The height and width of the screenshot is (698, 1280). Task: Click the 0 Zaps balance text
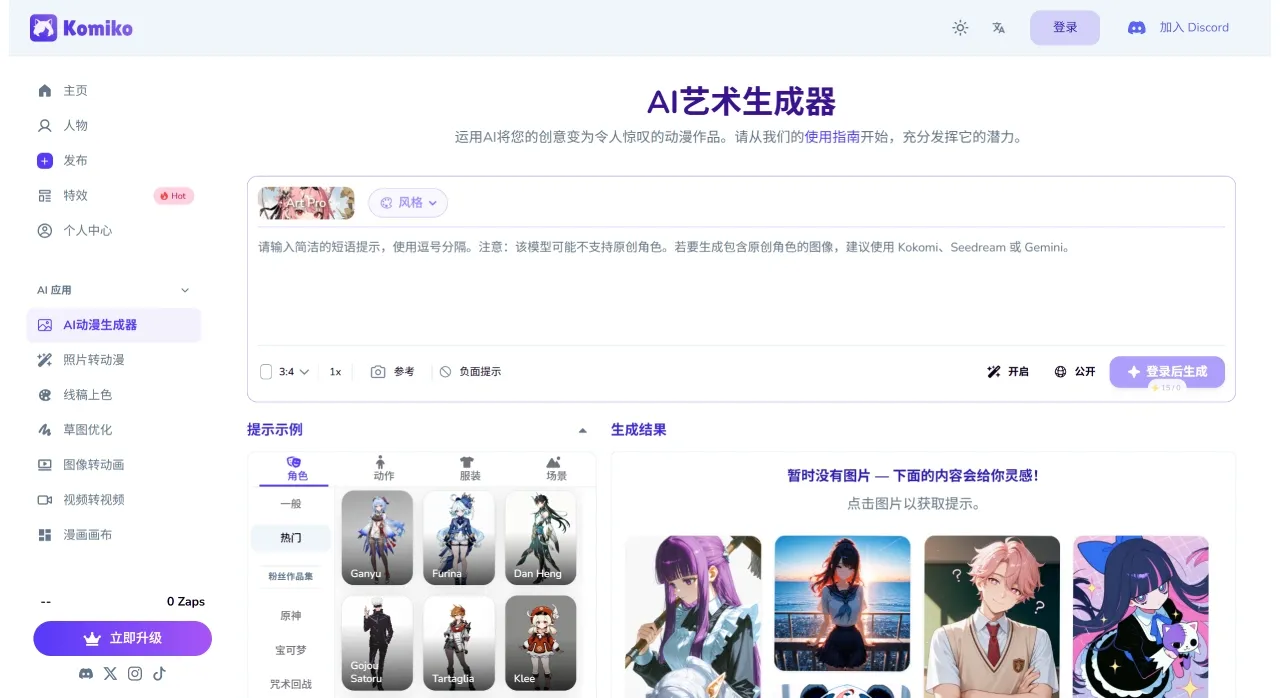(186, 602)
